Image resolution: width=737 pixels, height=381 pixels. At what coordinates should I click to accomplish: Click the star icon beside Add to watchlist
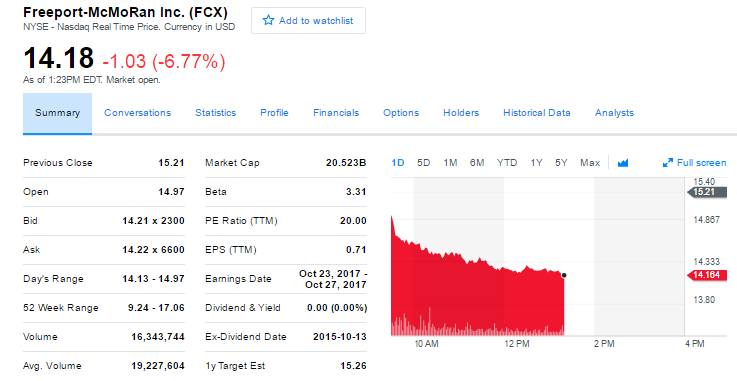tap(268, 20)
